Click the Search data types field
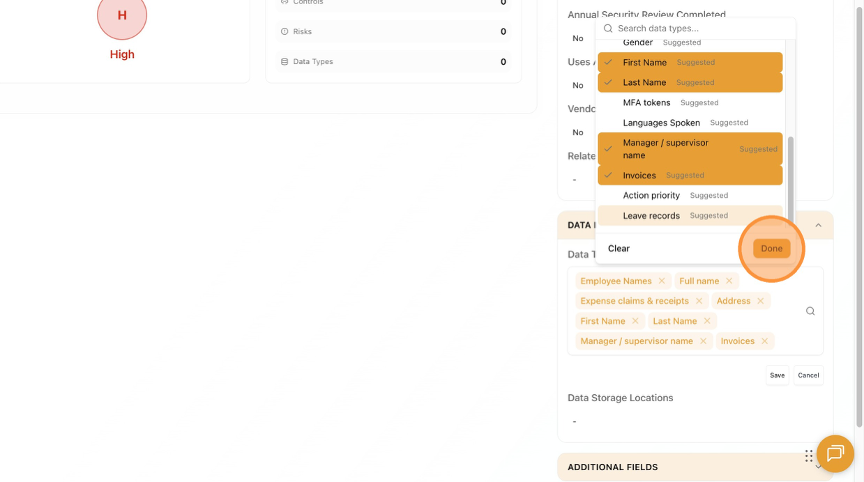Screen dimensions: 864x482 click(x=695, y=29)
